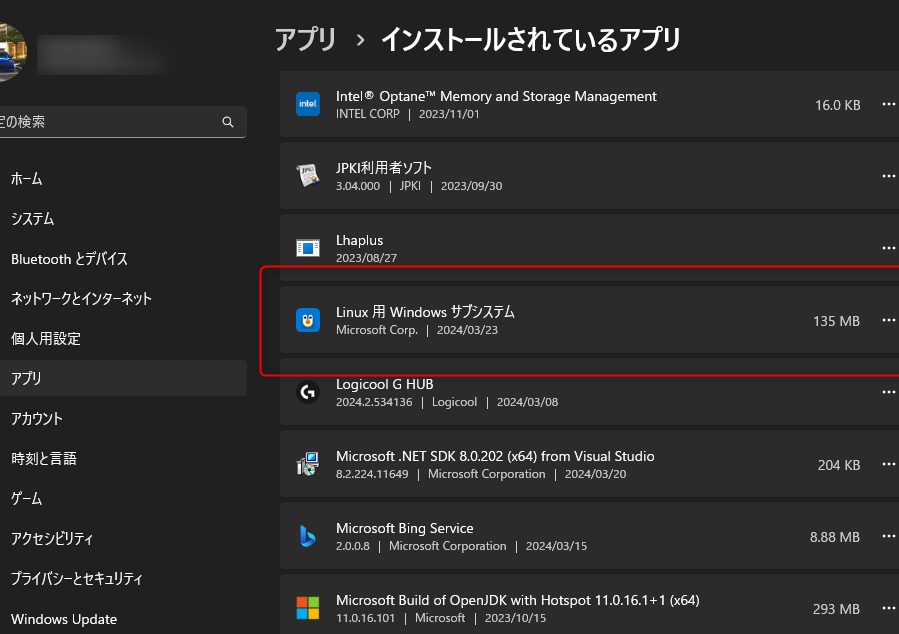
Task: Click the 8.88 MB size value
Action: coord(835,537)
